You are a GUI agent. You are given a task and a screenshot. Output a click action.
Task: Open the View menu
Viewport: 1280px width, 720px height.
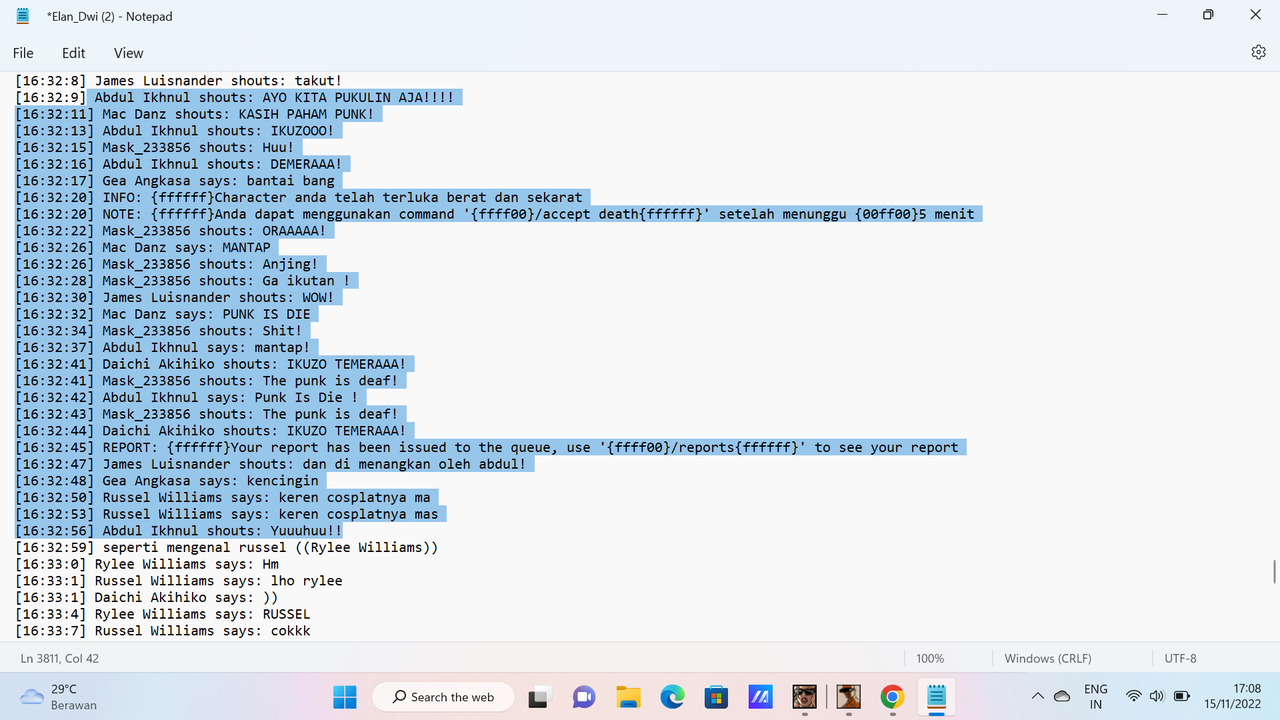coord(128,53)
